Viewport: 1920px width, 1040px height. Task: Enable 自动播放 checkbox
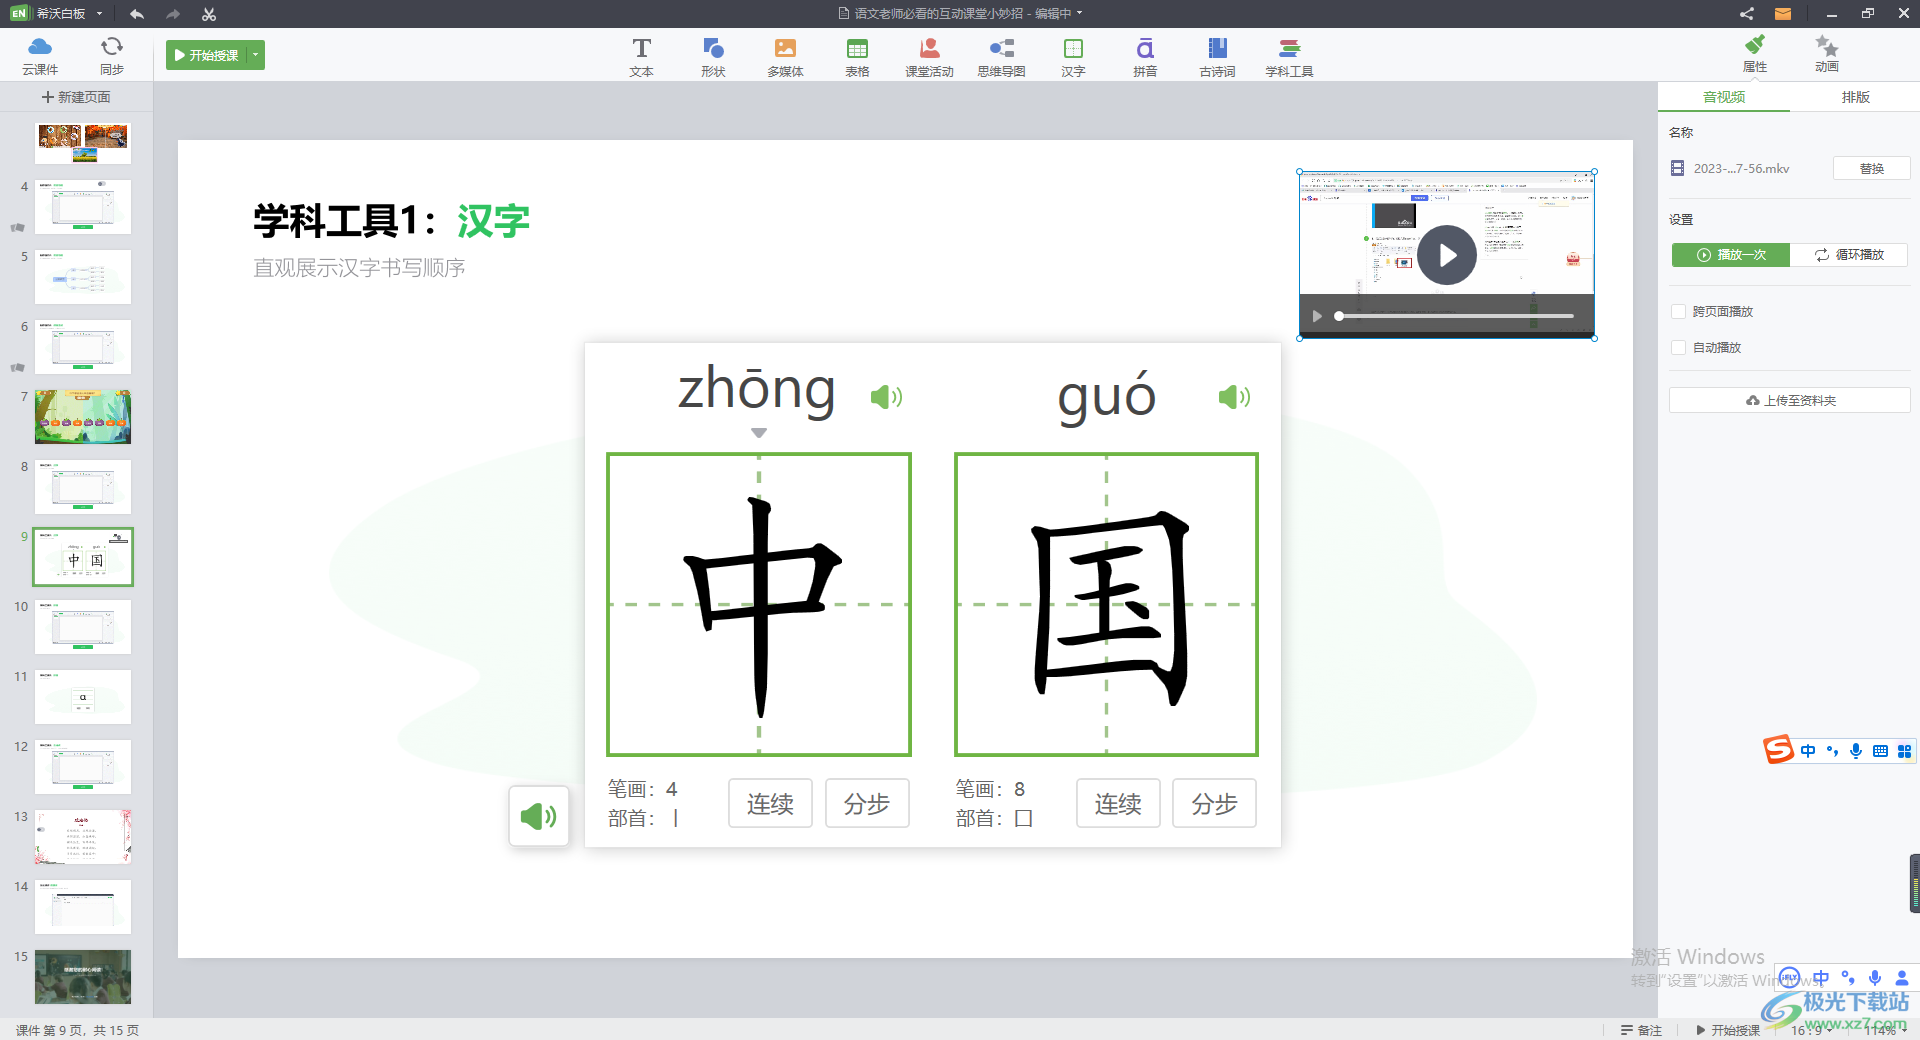1679,348
